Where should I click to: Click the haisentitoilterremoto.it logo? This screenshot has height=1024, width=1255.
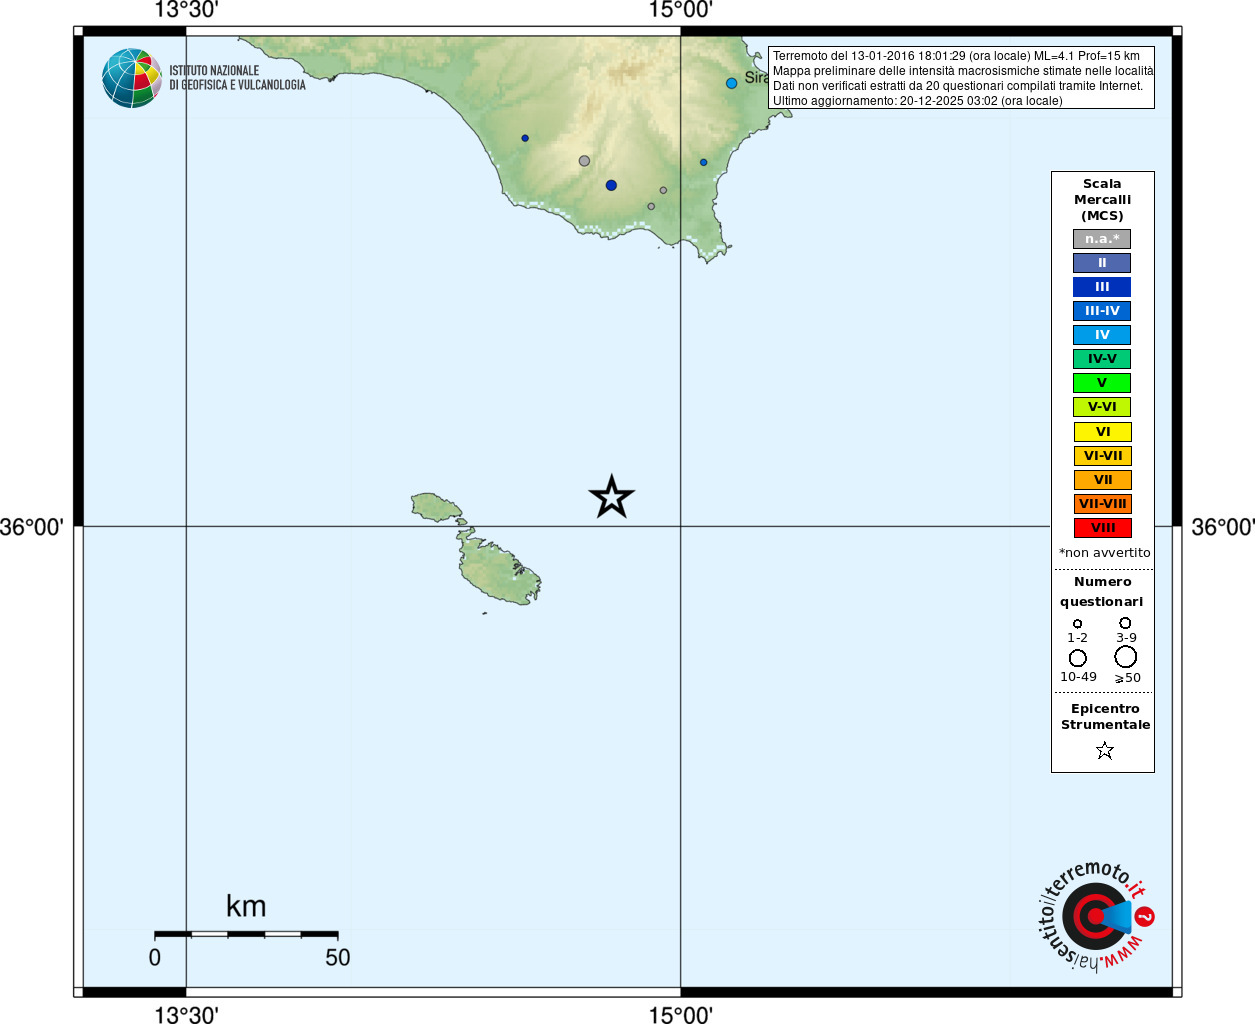pos(1096,916)
